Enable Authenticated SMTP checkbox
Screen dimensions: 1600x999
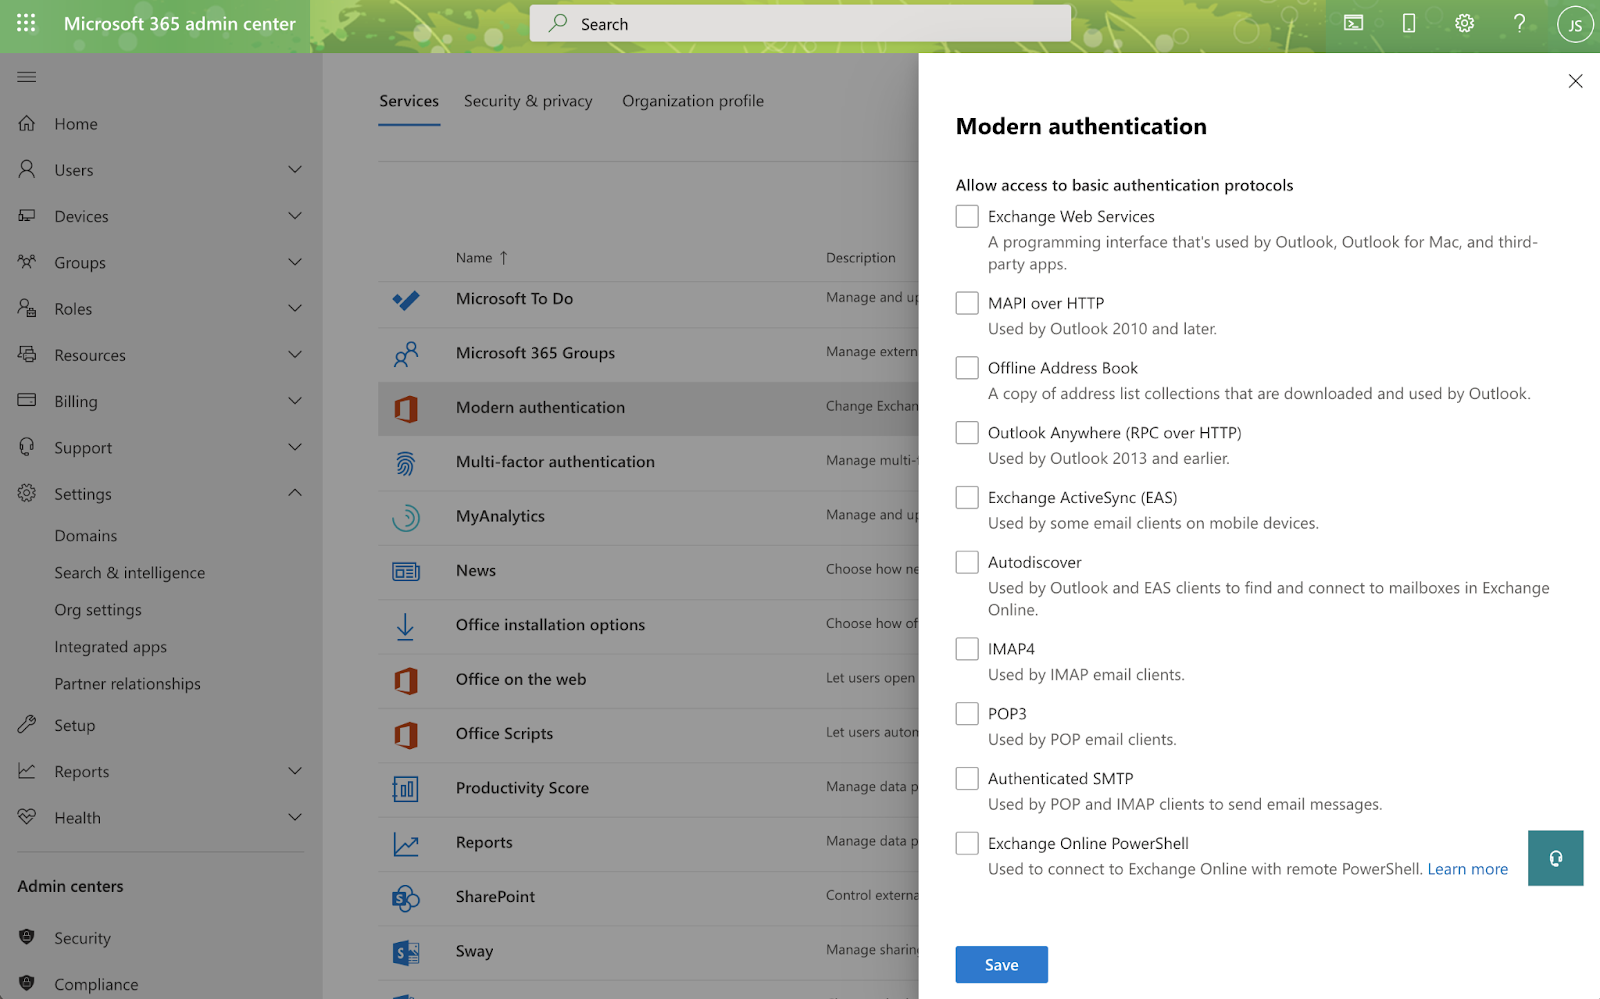(x=967, y=778)
